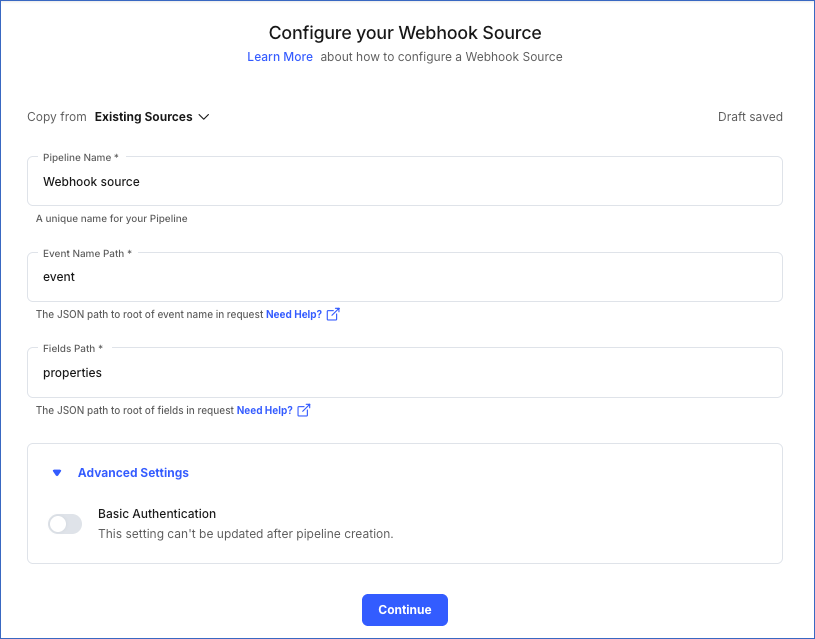
Task: Click the external link icon beside Fields Path help
Action: click(302, 410)
